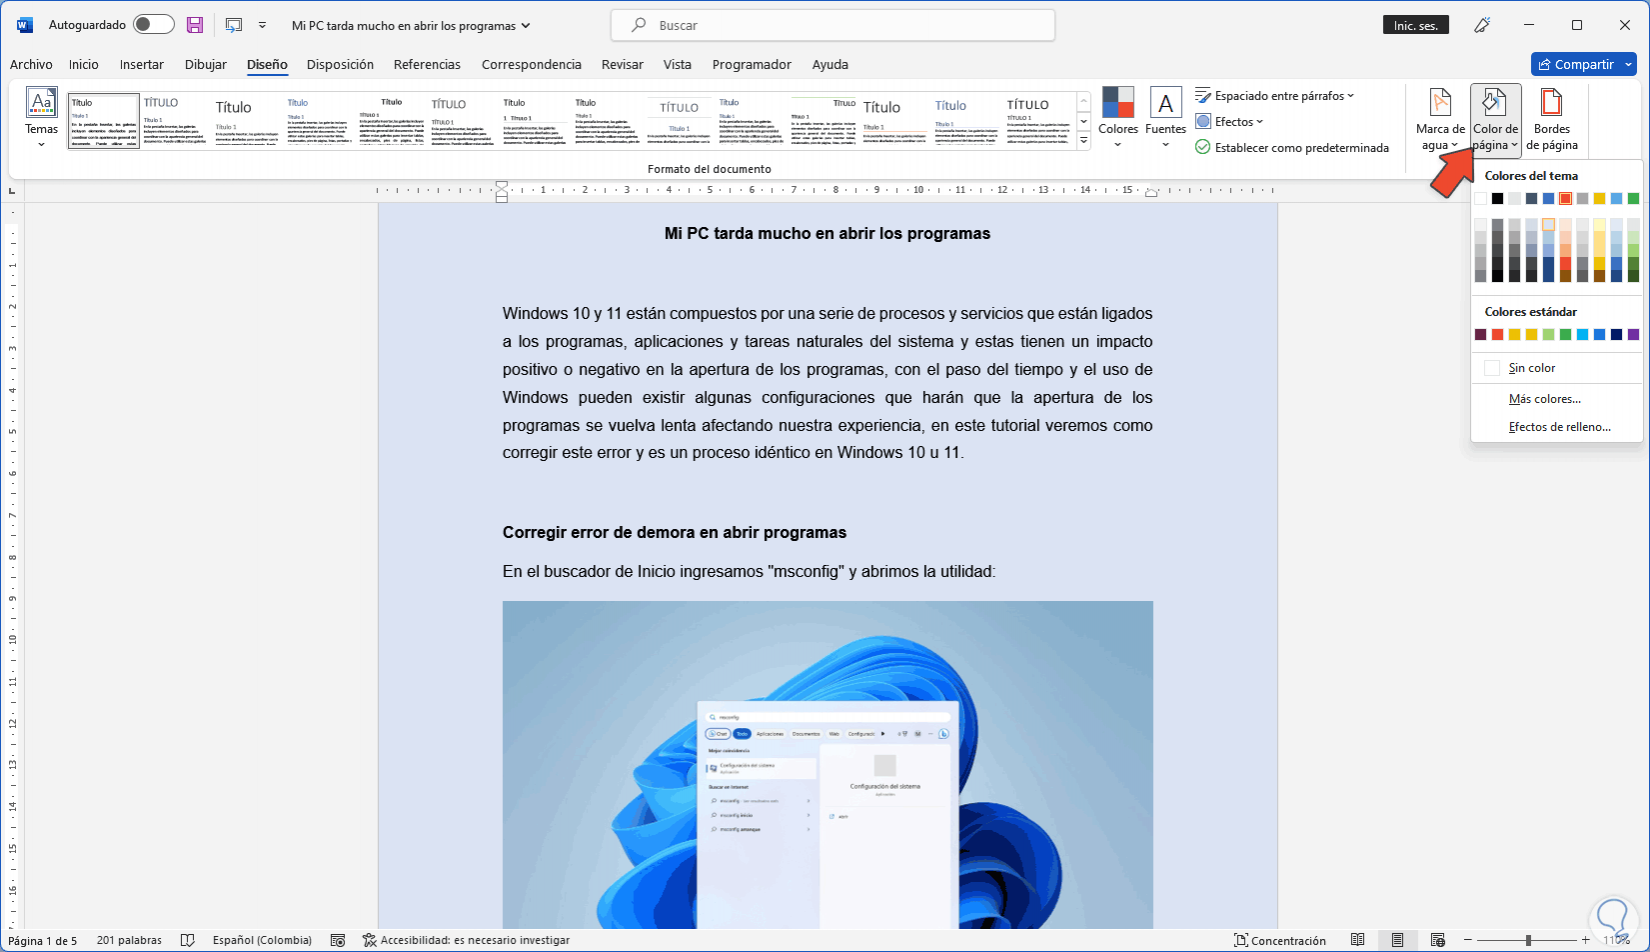
Task: Open the Correspondencia tab
Action: tap(531, 64)
